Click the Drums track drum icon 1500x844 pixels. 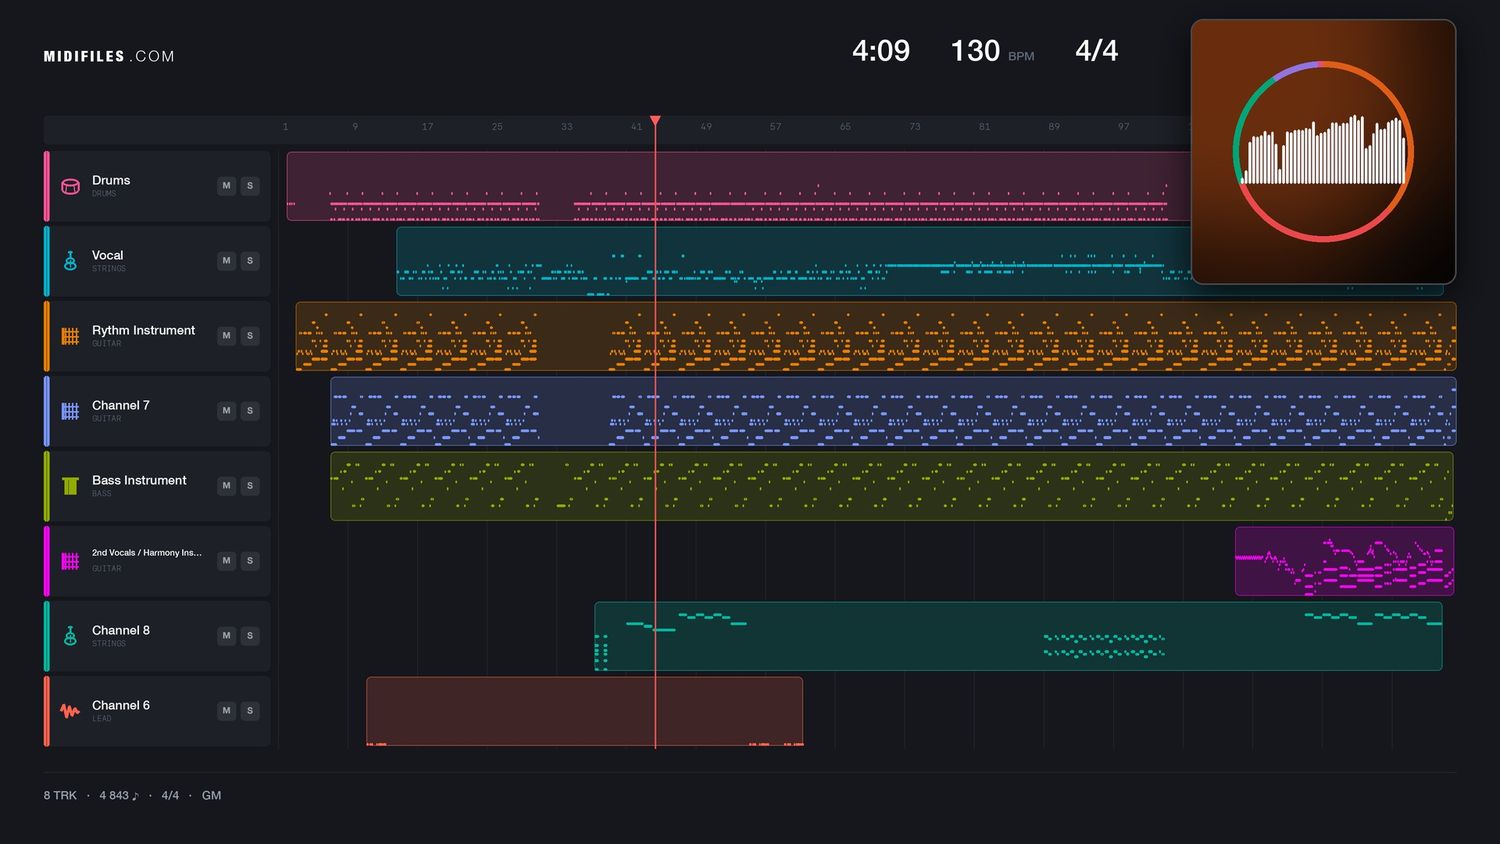[x=70, y=186]
